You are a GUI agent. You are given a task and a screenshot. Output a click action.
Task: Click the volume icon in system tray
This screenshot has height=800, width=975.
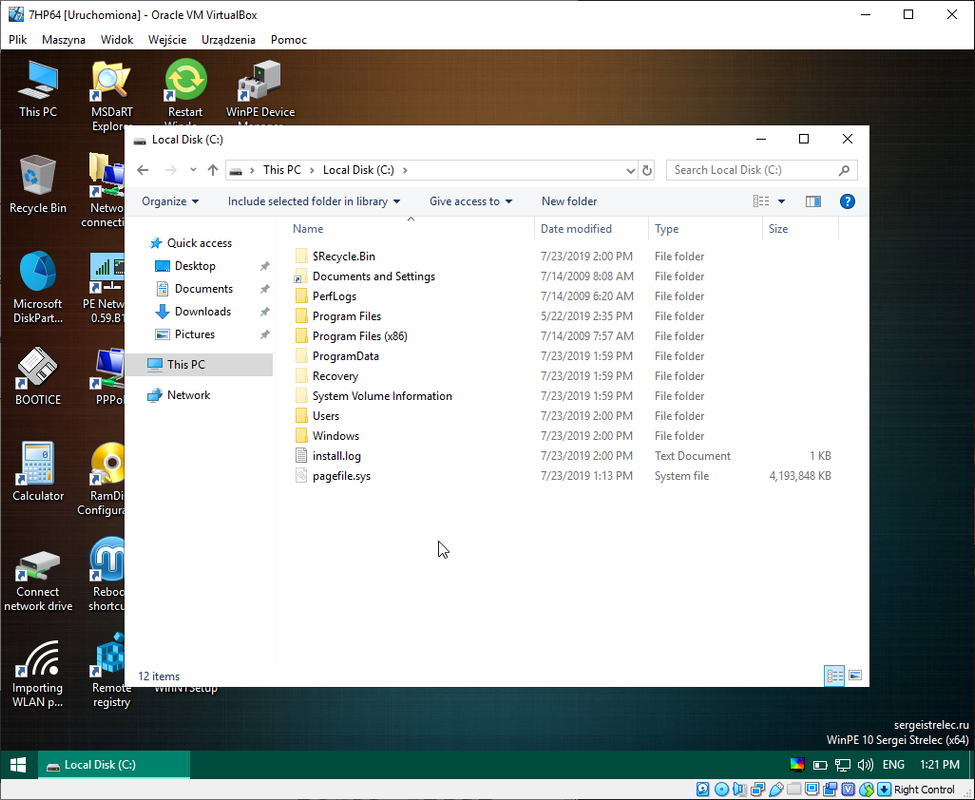(865, 765)
